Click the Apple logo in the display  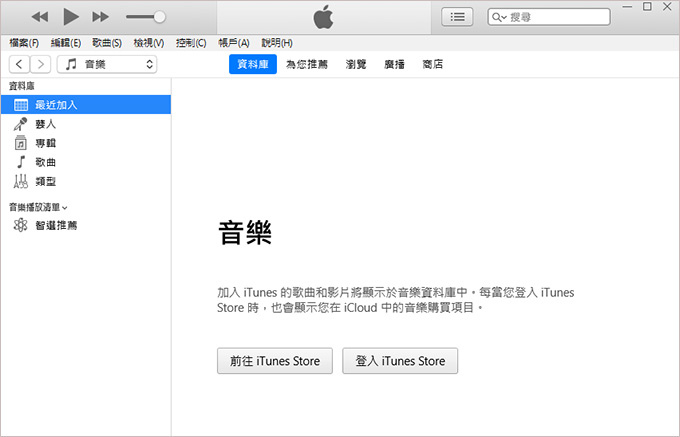click(x=324, y=17)
